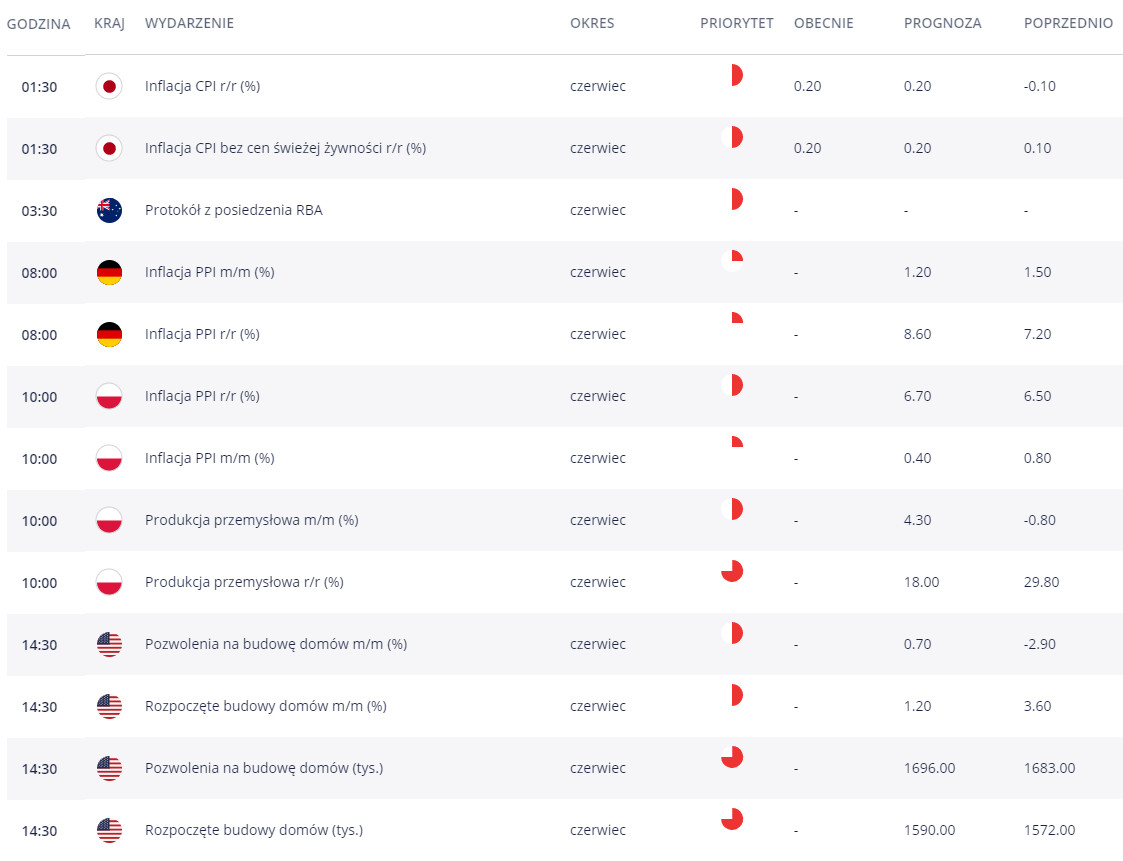Sort by GODZINA column header
The height and width of the screenshot is (861, 1123).
point(39,24)
